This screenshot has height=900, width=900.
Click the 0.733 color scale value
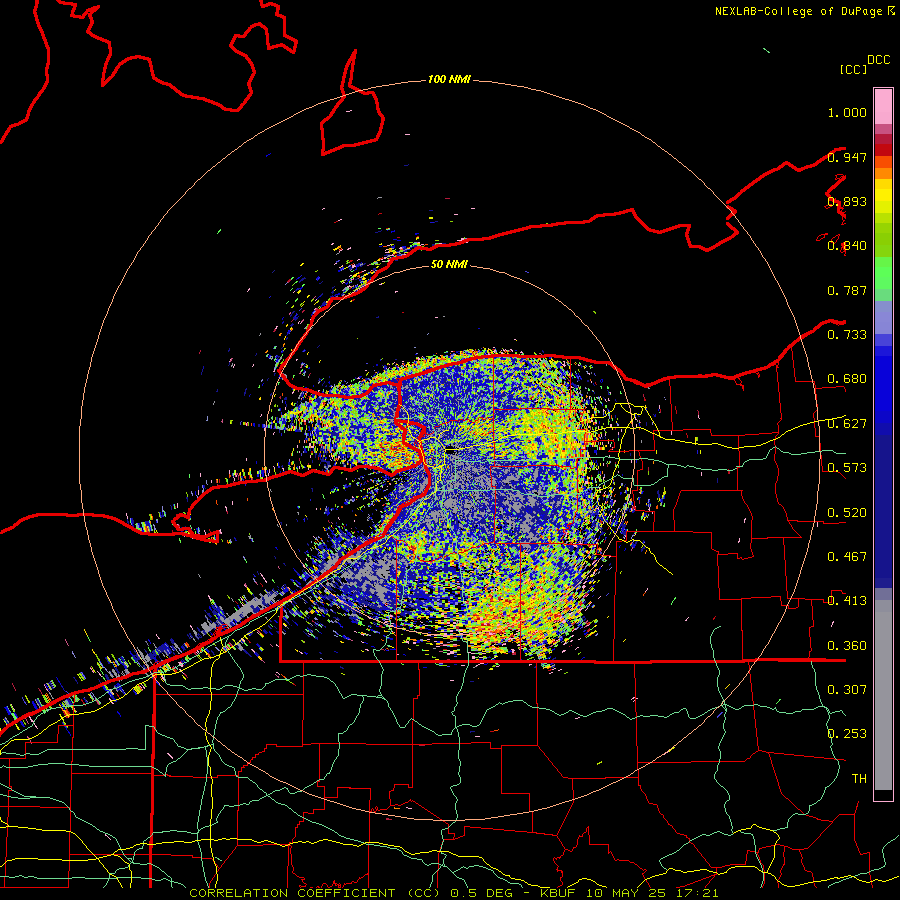tap(847, 335)
